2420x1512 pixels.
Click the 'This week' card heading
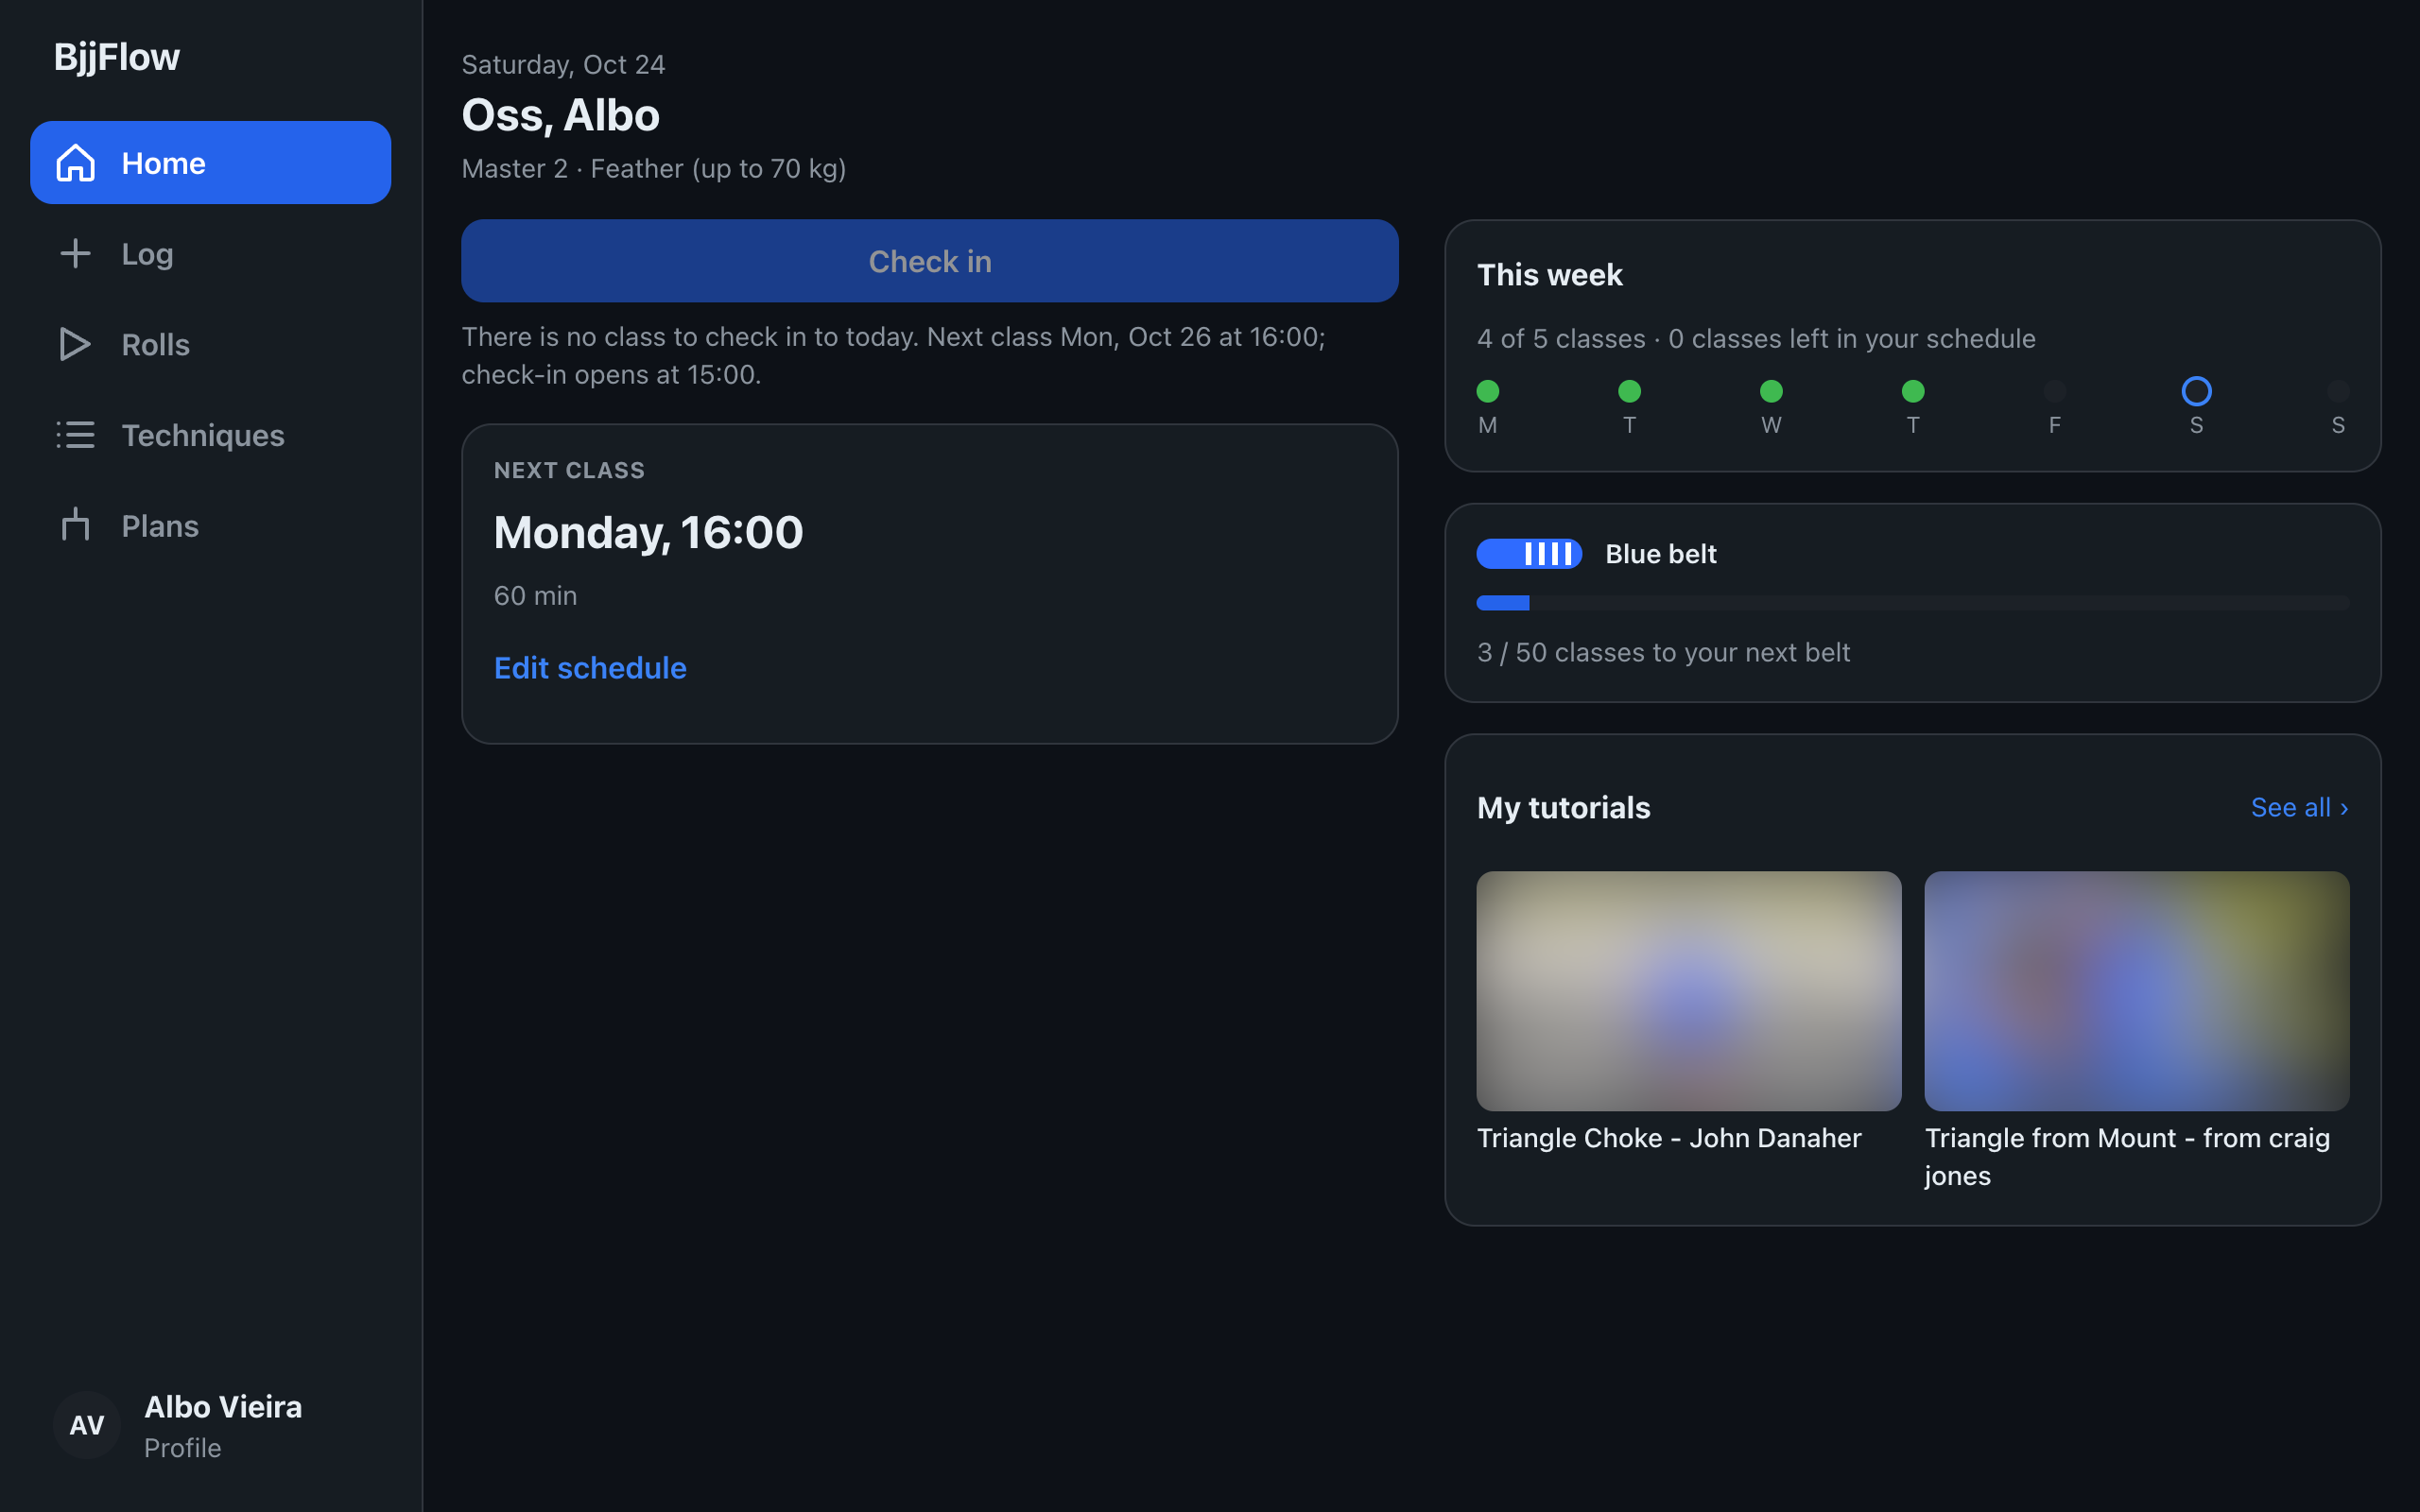[1549, 275]
